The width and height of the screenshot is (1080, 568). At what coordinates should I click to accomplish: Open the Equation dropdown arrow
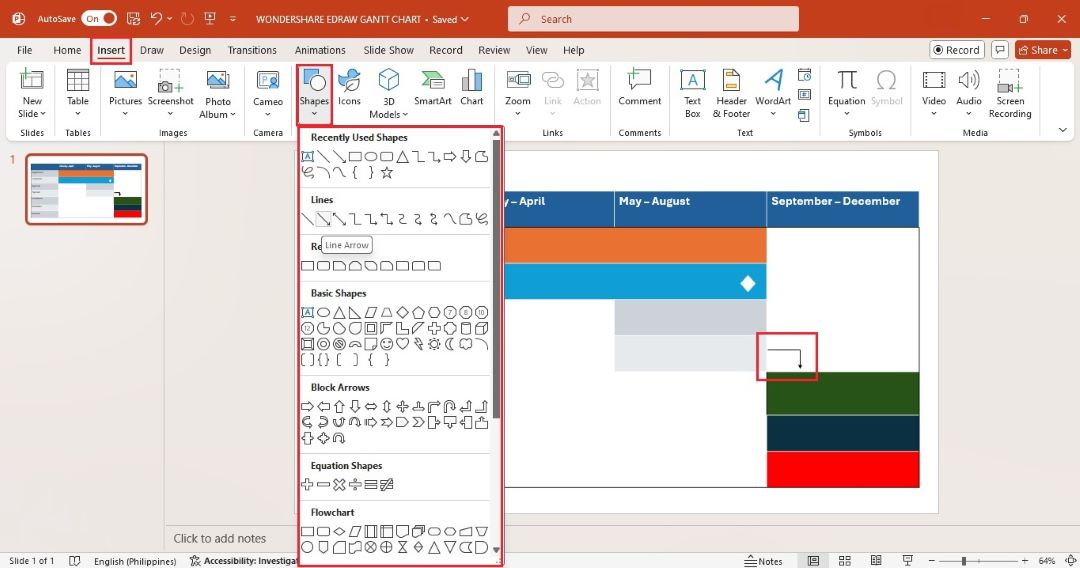(847, 114)
